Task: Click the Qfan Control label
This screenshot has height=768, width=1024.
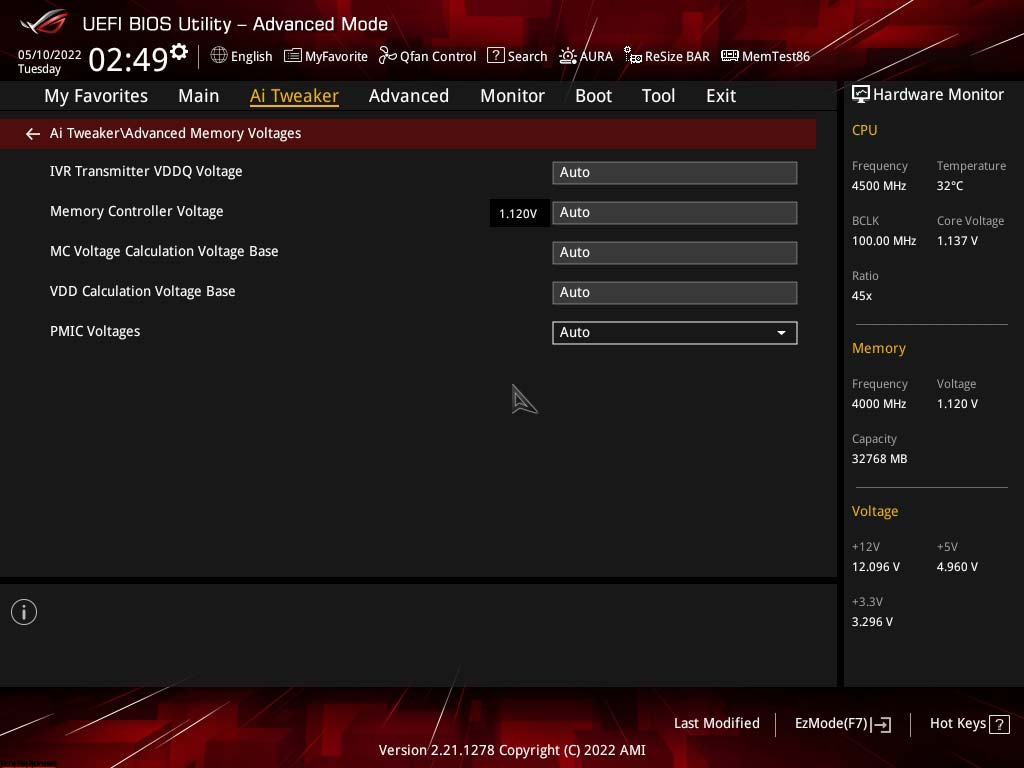Action: coord(438,56)
